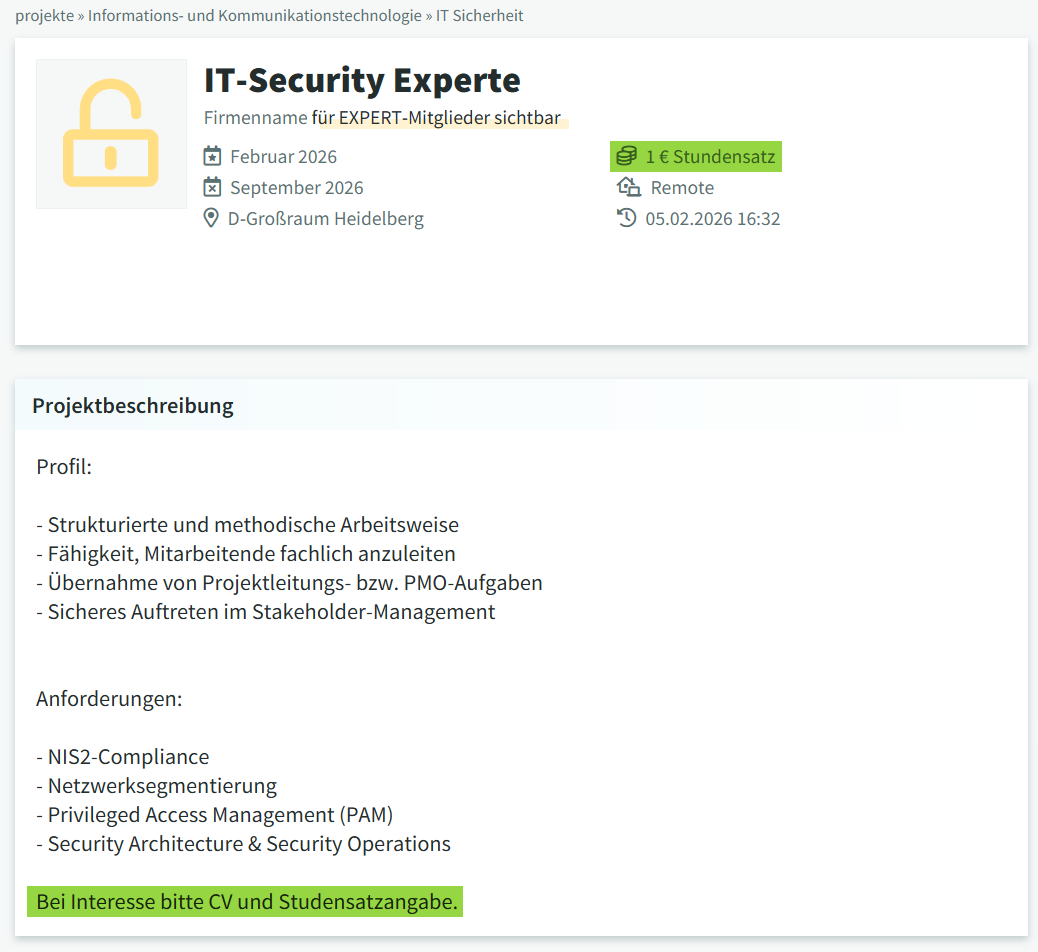Click the open padlock project thumbnail
Viewport: 1038px width, 952px height.
pos(111,134)
